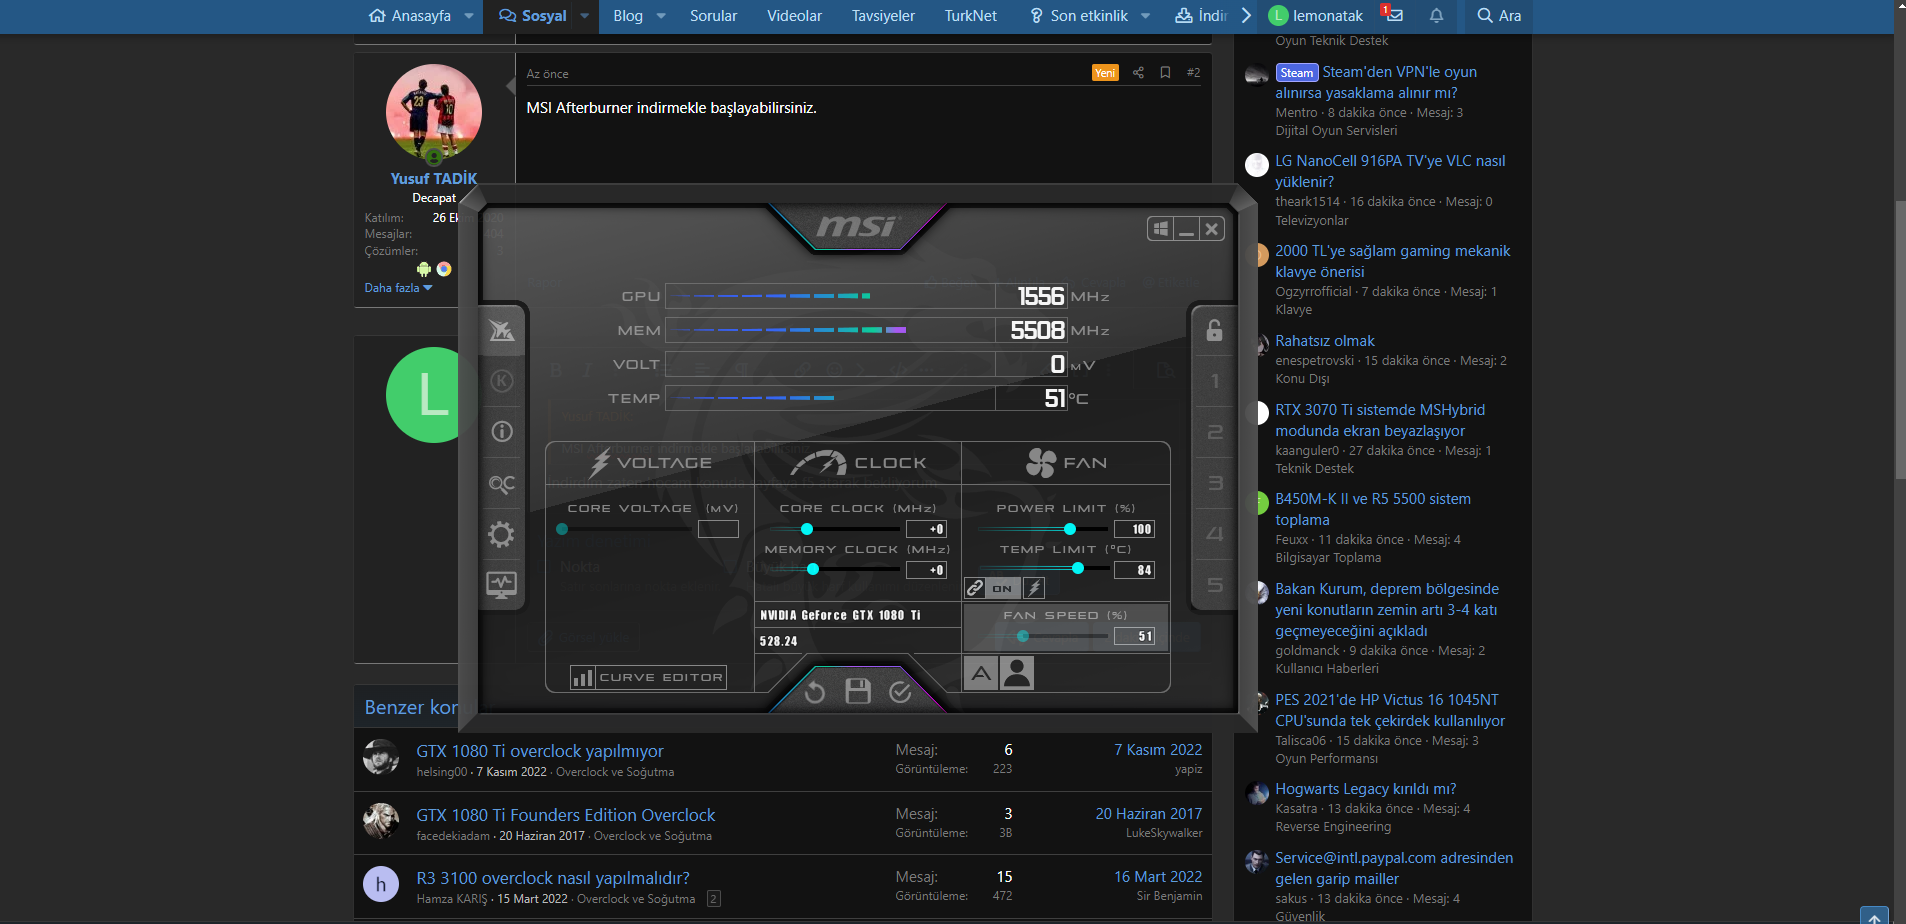Open 'Rahatsız olmak' sidebar thread

(x=1324, y=341)
